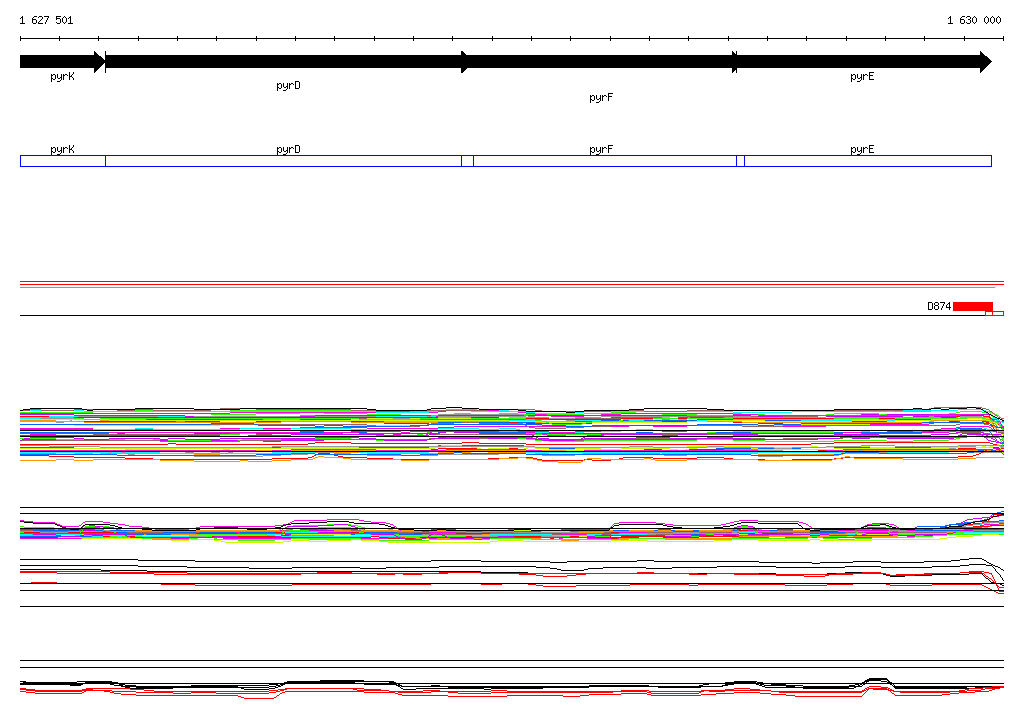
Task: Click the start coordinate 1 627 501
Action: (46, 20)
